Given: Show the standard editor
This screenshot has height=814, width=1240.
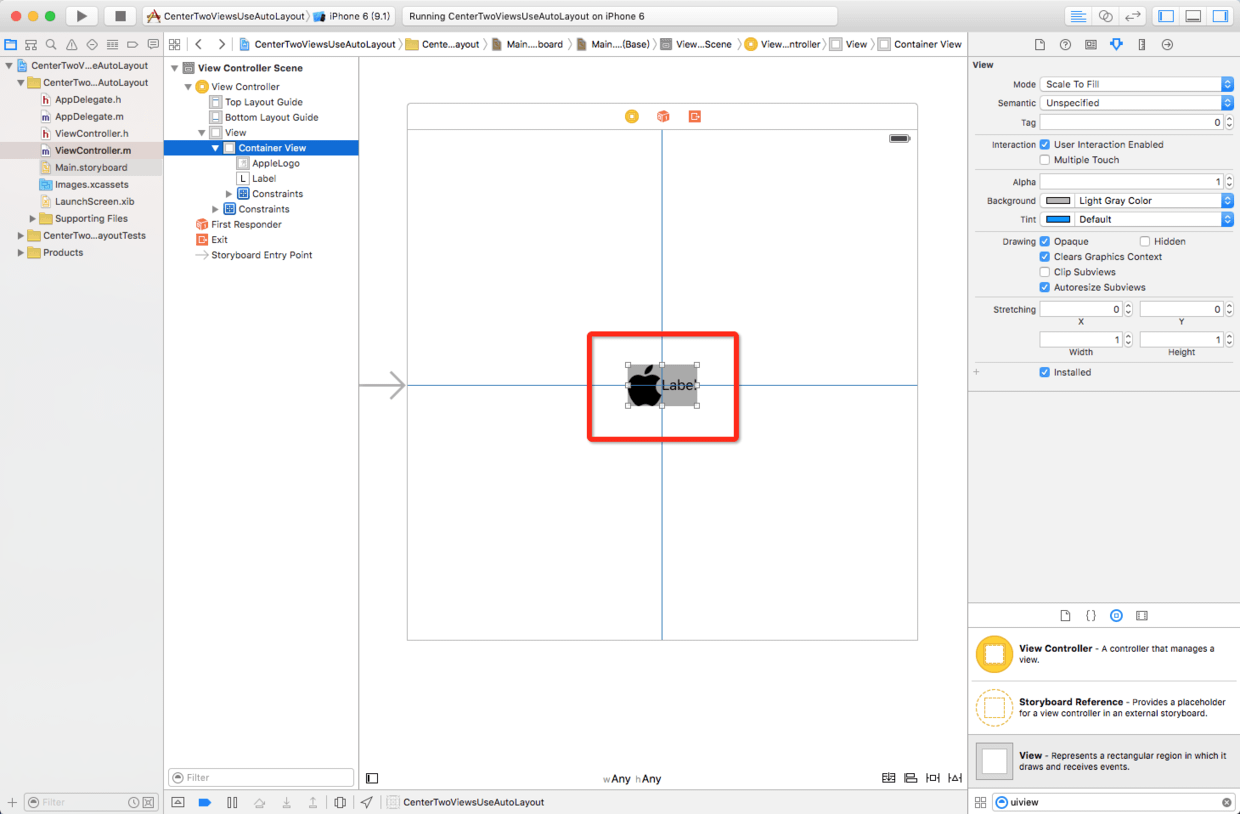Looking at the screenshot, I should (1078, 16).
